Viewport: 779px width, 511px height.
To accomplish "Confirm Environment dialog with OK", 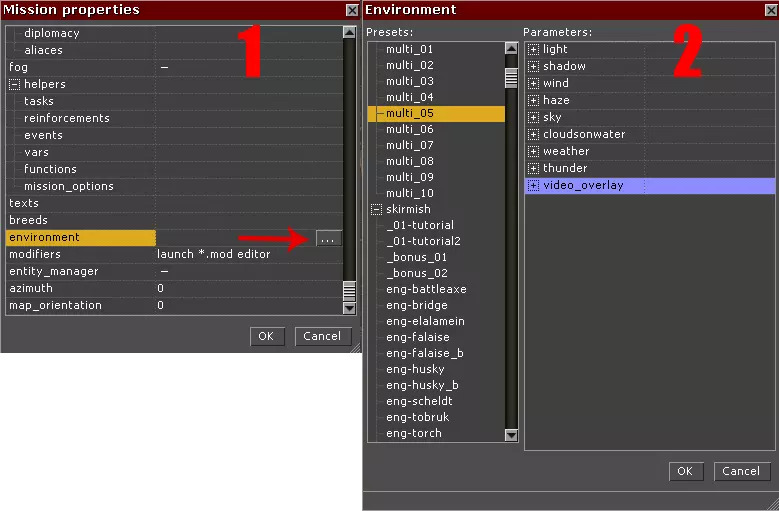I will (686, 471).
